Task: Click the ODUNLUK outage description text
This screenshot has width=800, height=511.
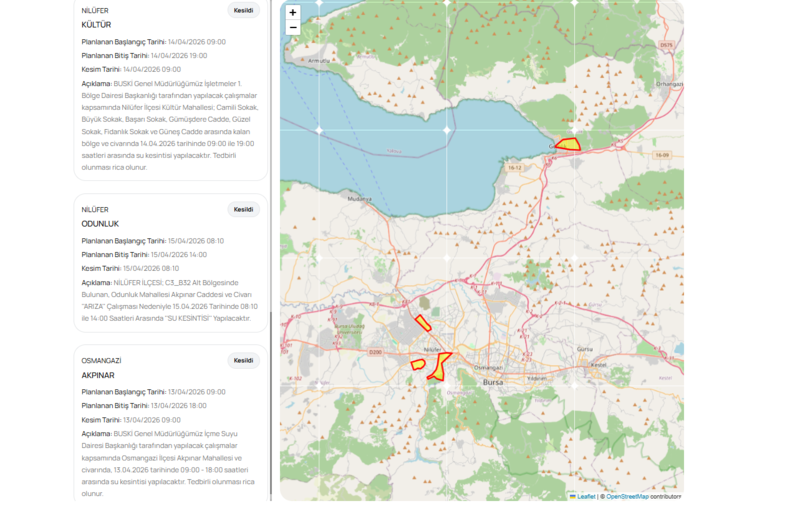Action: 170,300
